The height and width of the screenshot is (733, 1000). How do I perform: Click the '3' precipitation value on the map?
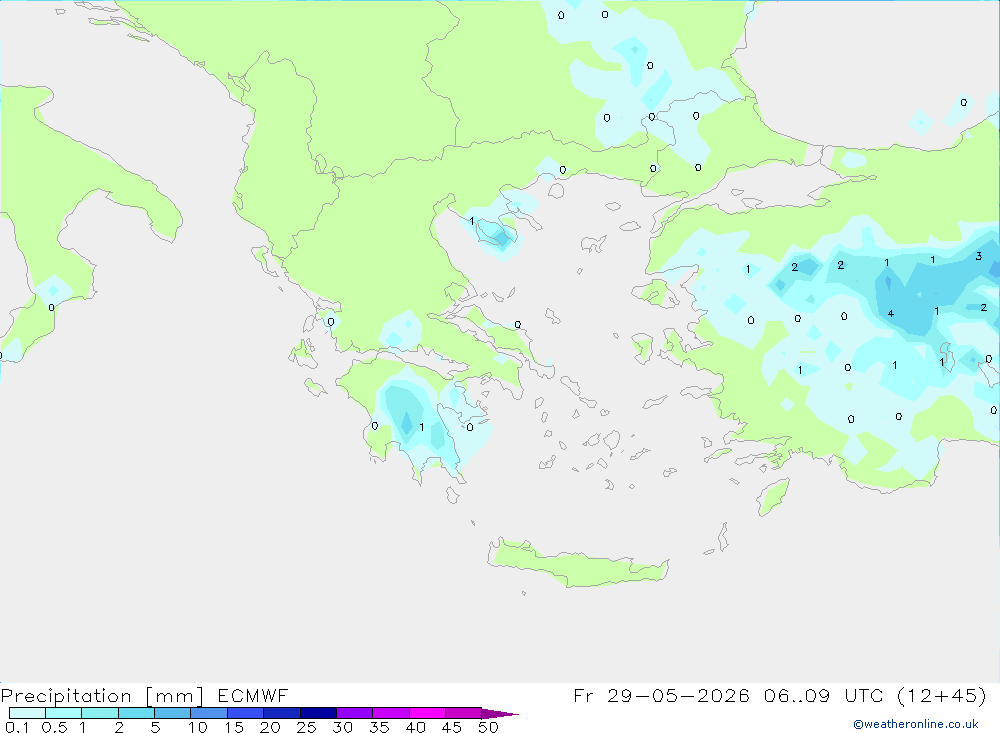pos(979,256)
